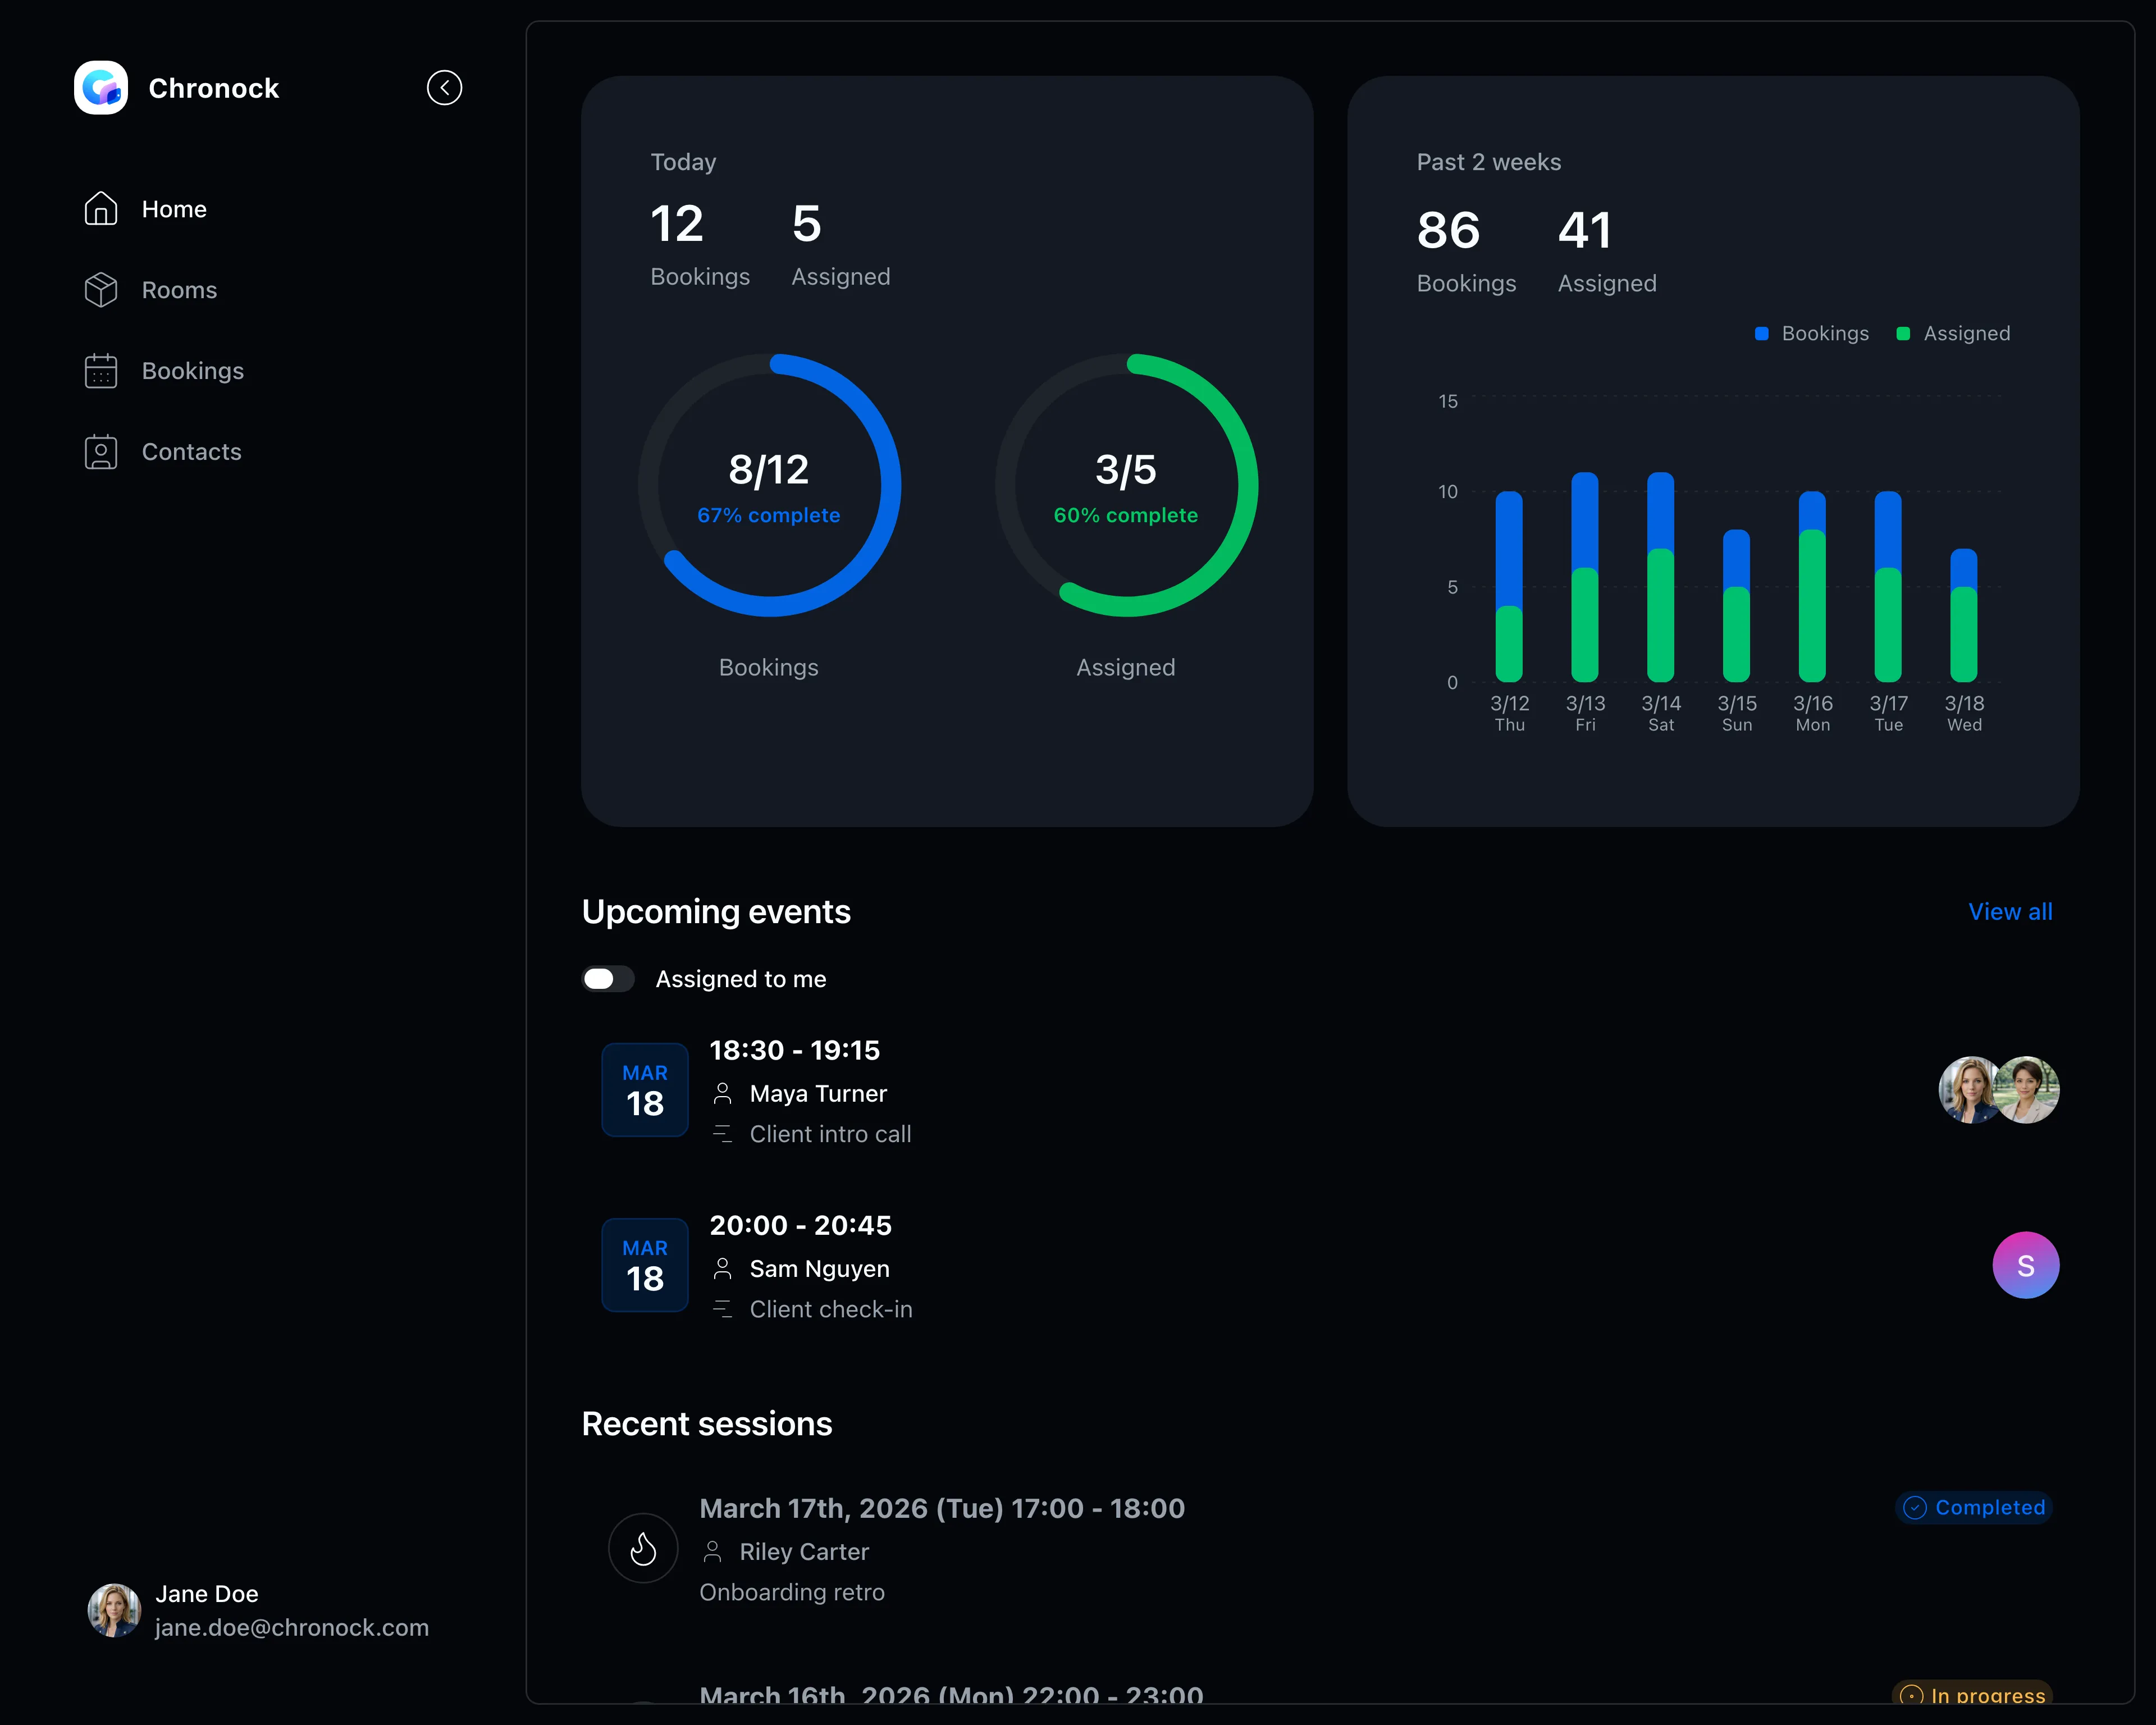Open the March 17th 17:00 - 18:00 session
2156x1725 pixels.
click(942, 1508)
